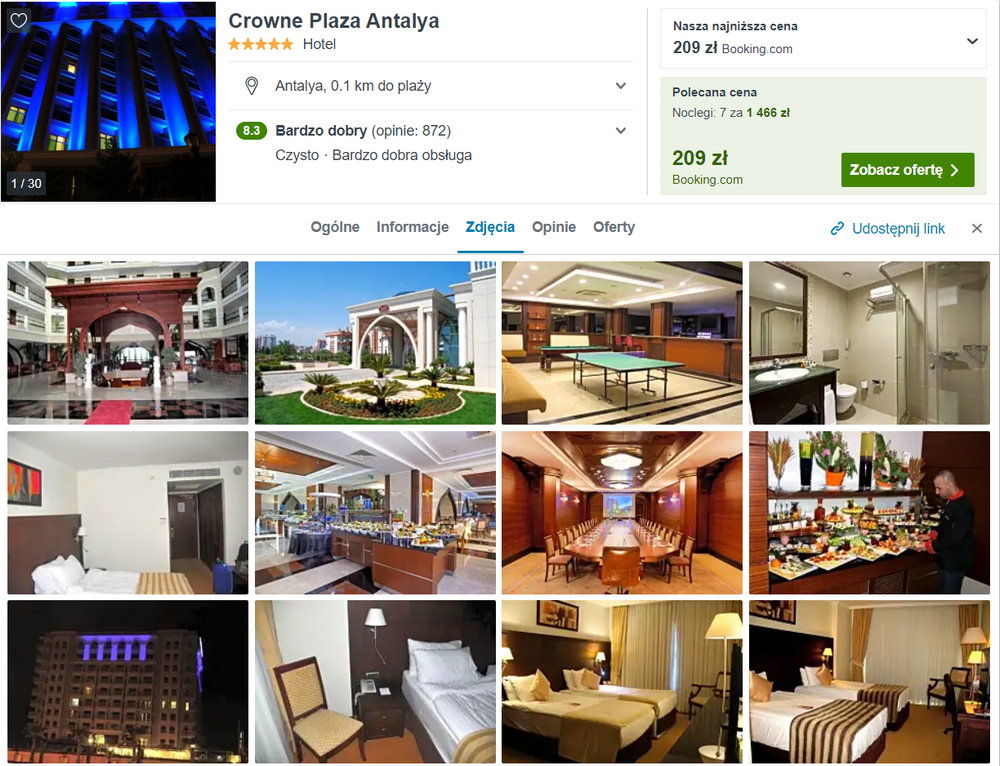The width and height of the screenshot is (1000, 766).
Task: Switch to the Ogólne tab
Action: [x=335, y=227]
